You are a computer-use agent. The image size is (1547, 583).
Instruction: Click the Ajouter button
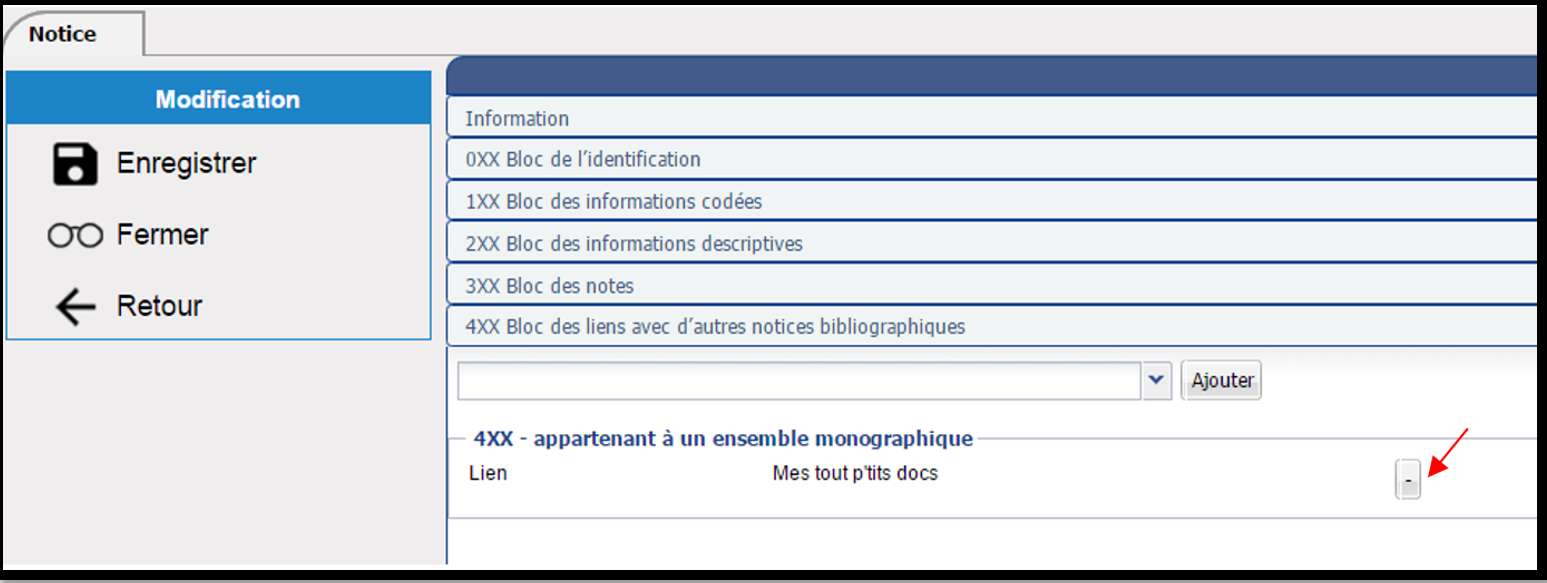point(1222,381)
